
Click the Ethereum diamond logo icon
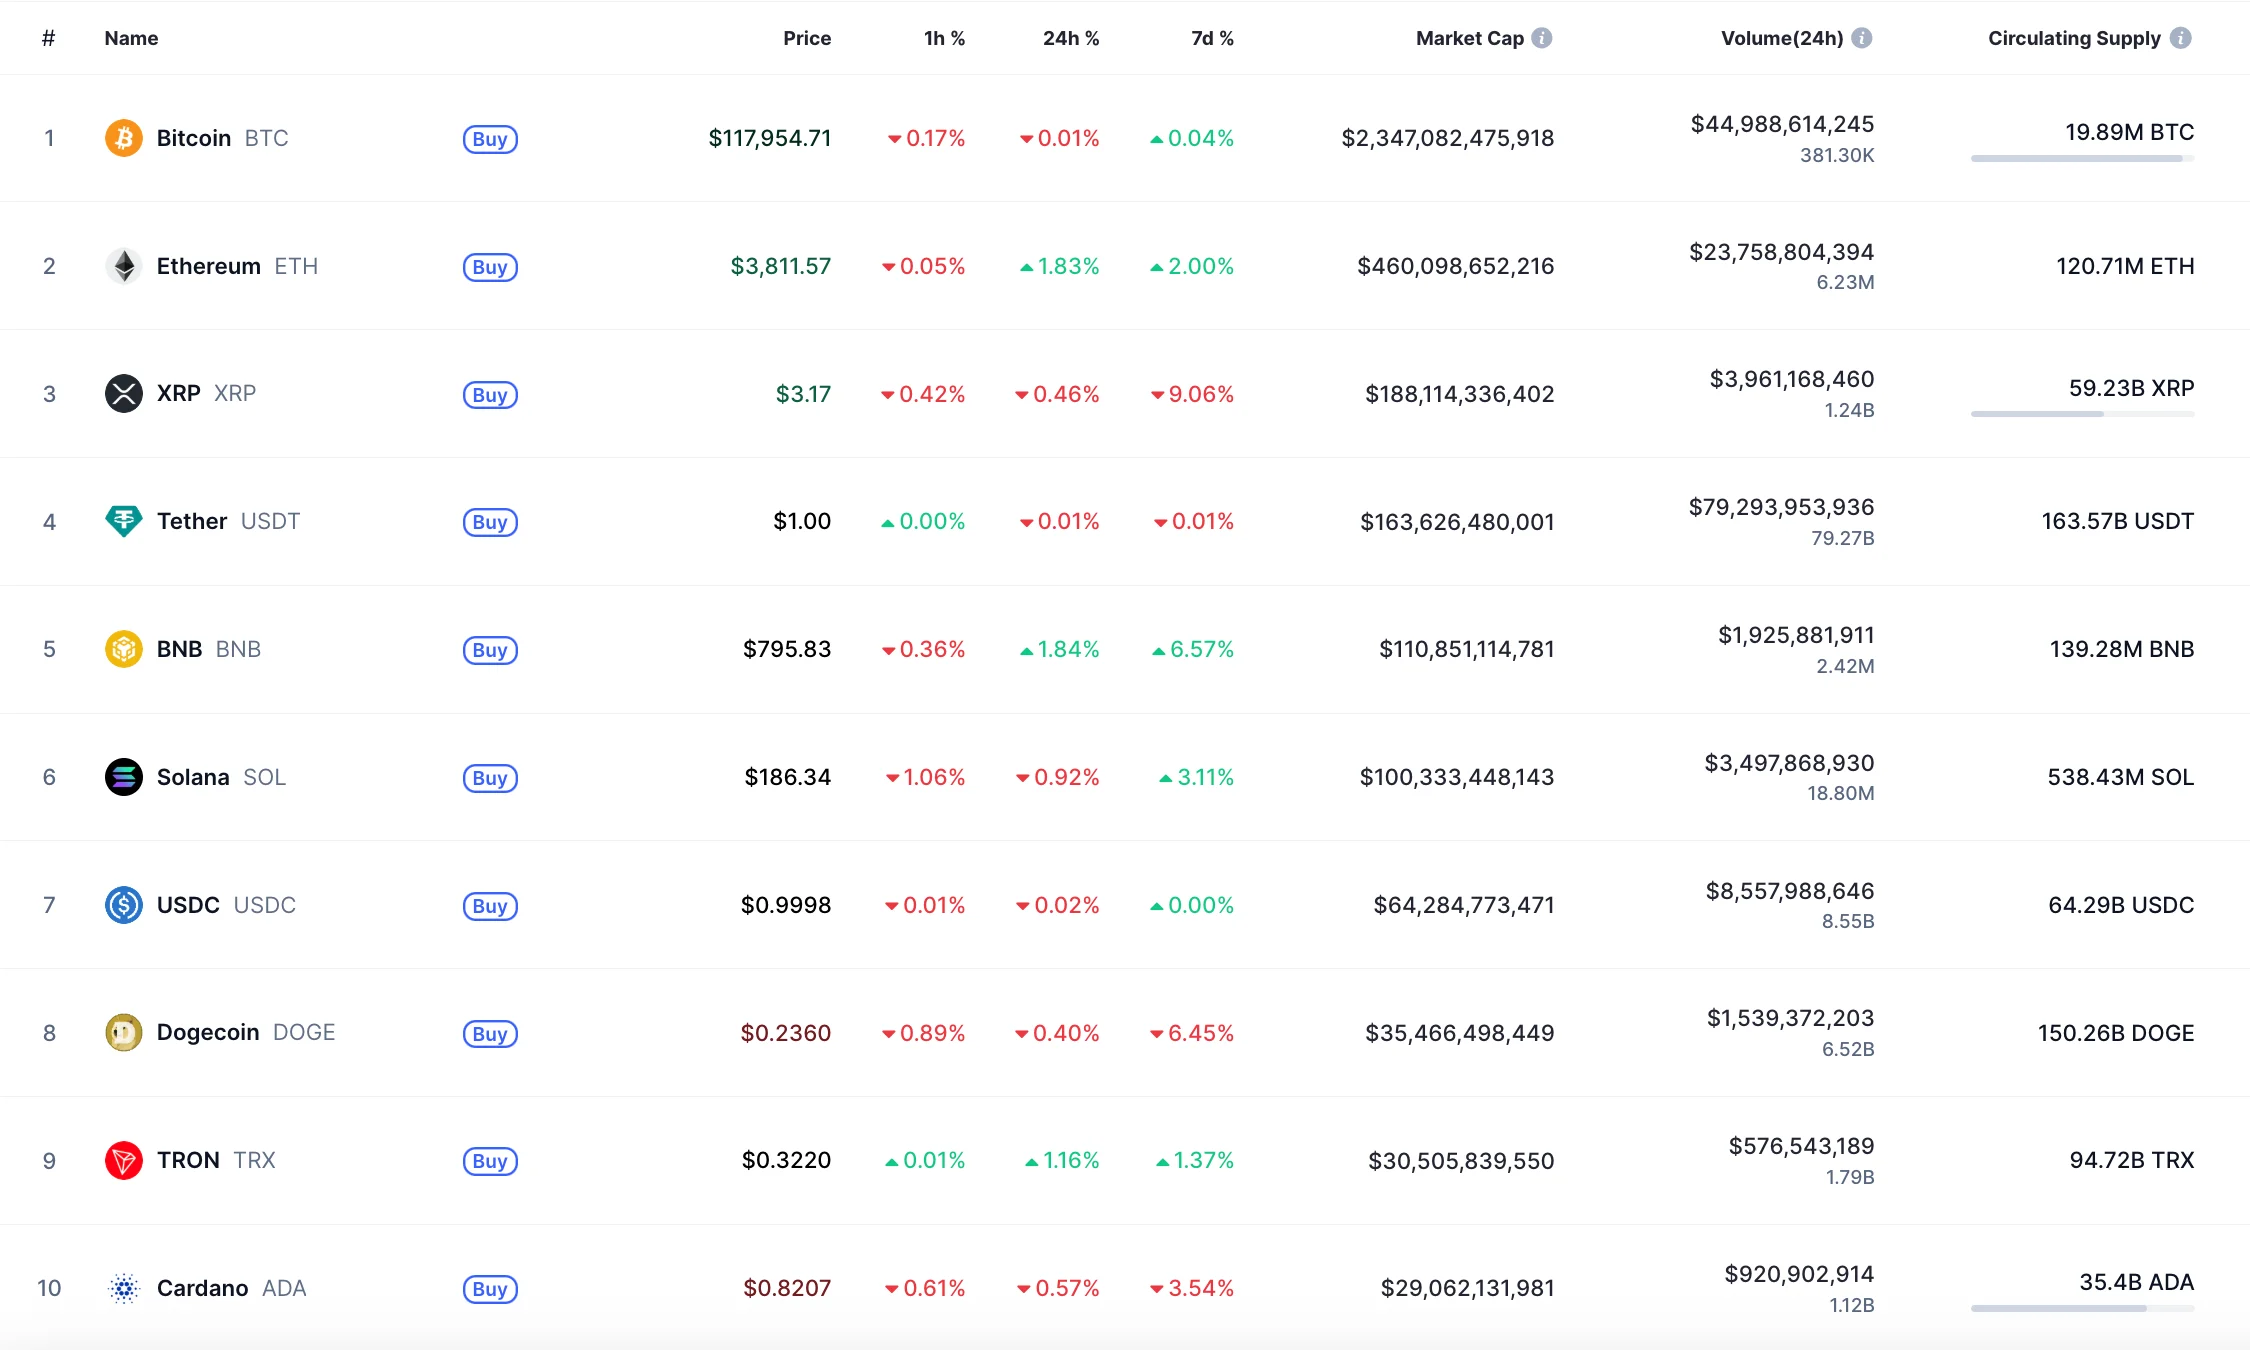(x=123, y=266)
